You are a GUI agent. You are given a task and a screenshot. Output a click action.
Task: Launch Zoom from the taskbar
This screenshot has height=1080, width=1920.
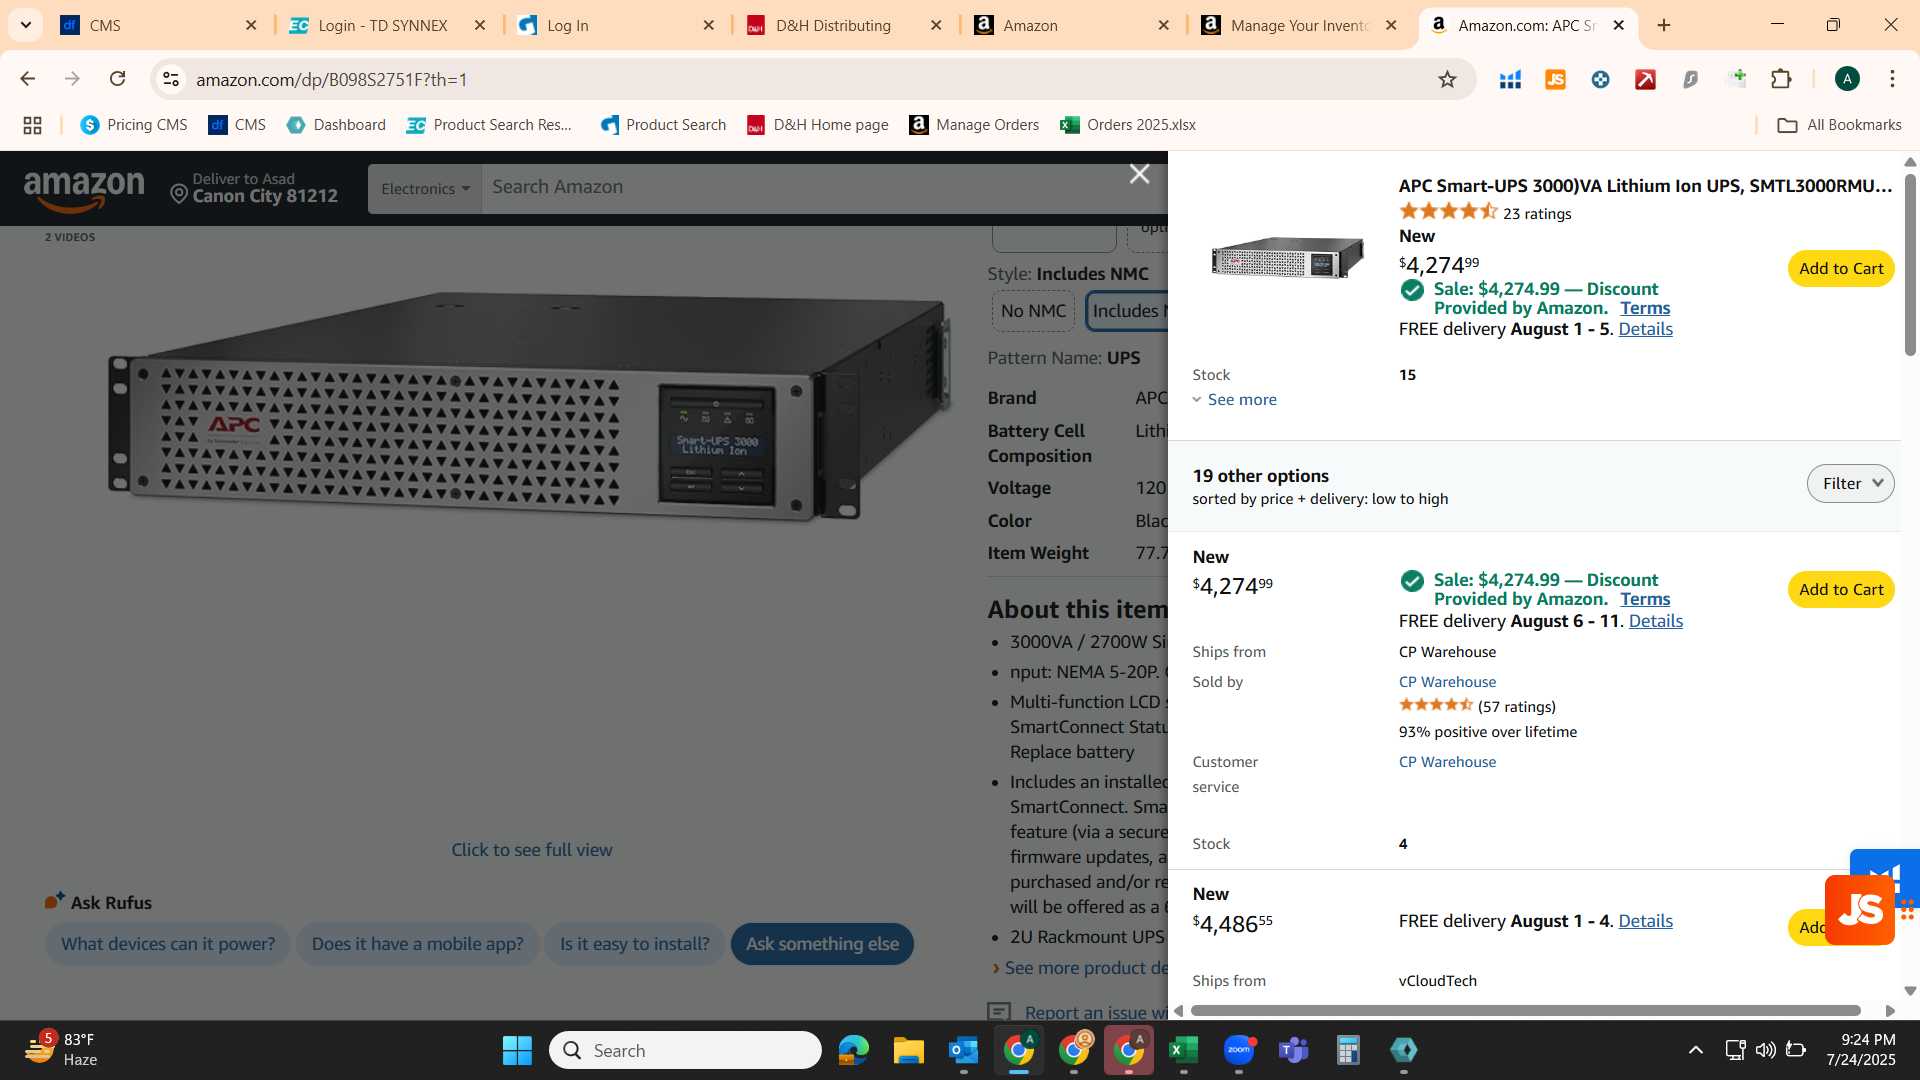[x=1239, y=1050]
